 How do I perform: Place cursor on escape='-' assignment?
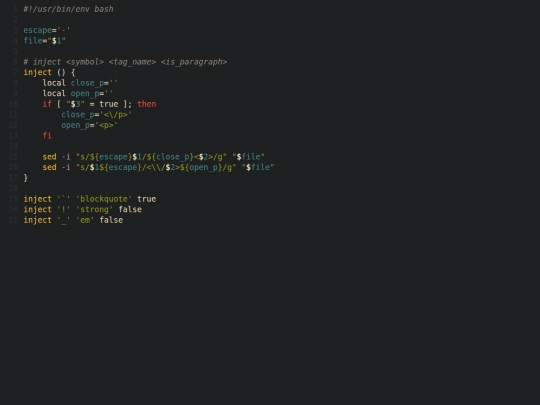(x=46, y=30)
